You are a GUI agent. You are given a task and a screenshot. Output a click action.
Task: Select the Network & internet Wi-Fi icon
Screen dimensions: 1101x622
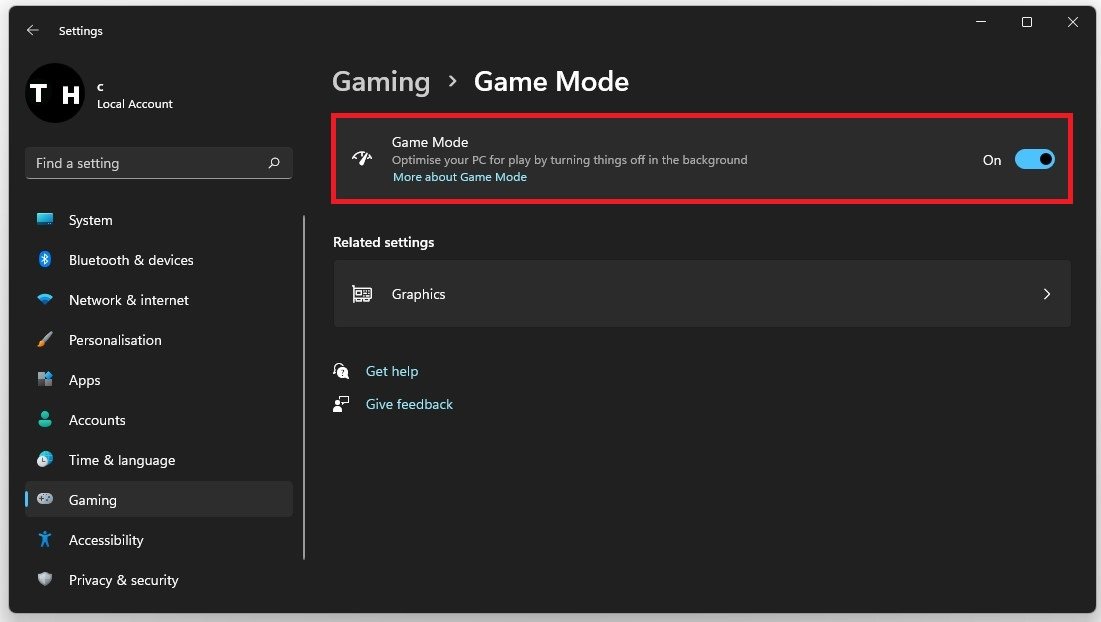[45, 300]
